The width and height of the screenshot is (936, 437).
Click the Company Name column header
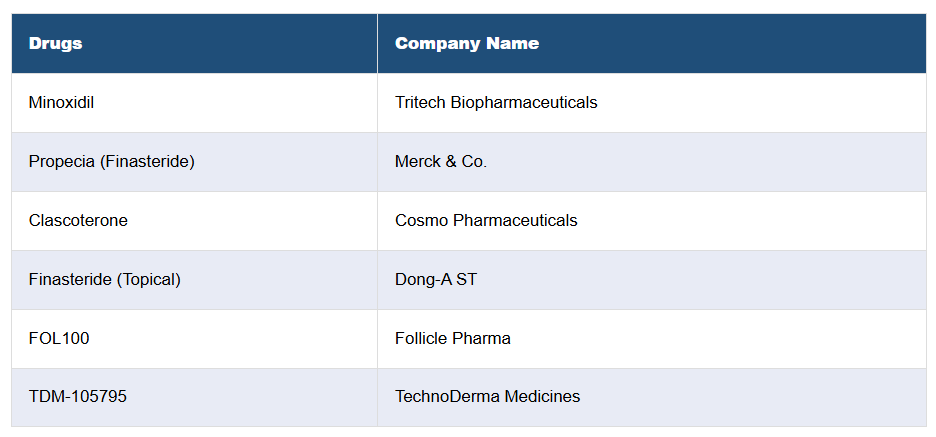467,44
